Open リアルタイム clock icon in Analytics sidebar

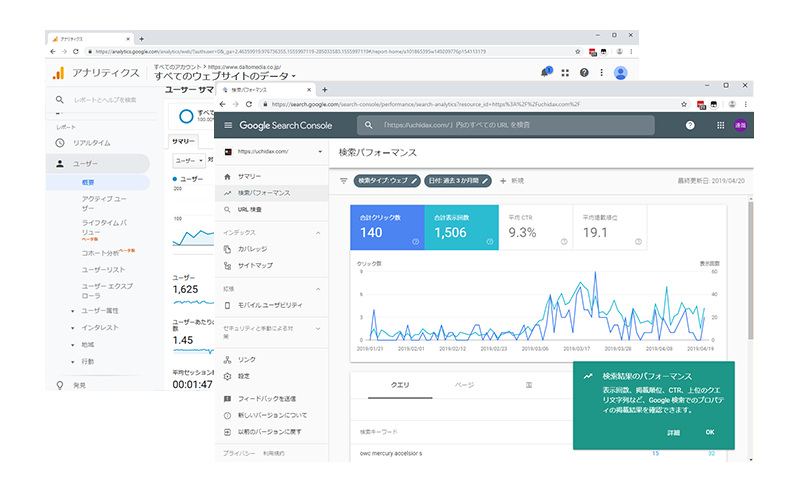tap(60, 143)
